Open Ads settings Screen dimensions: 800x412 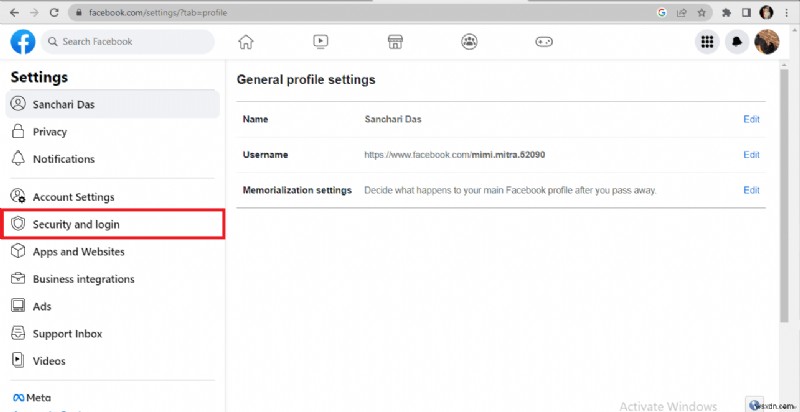[x=113, y=306]
